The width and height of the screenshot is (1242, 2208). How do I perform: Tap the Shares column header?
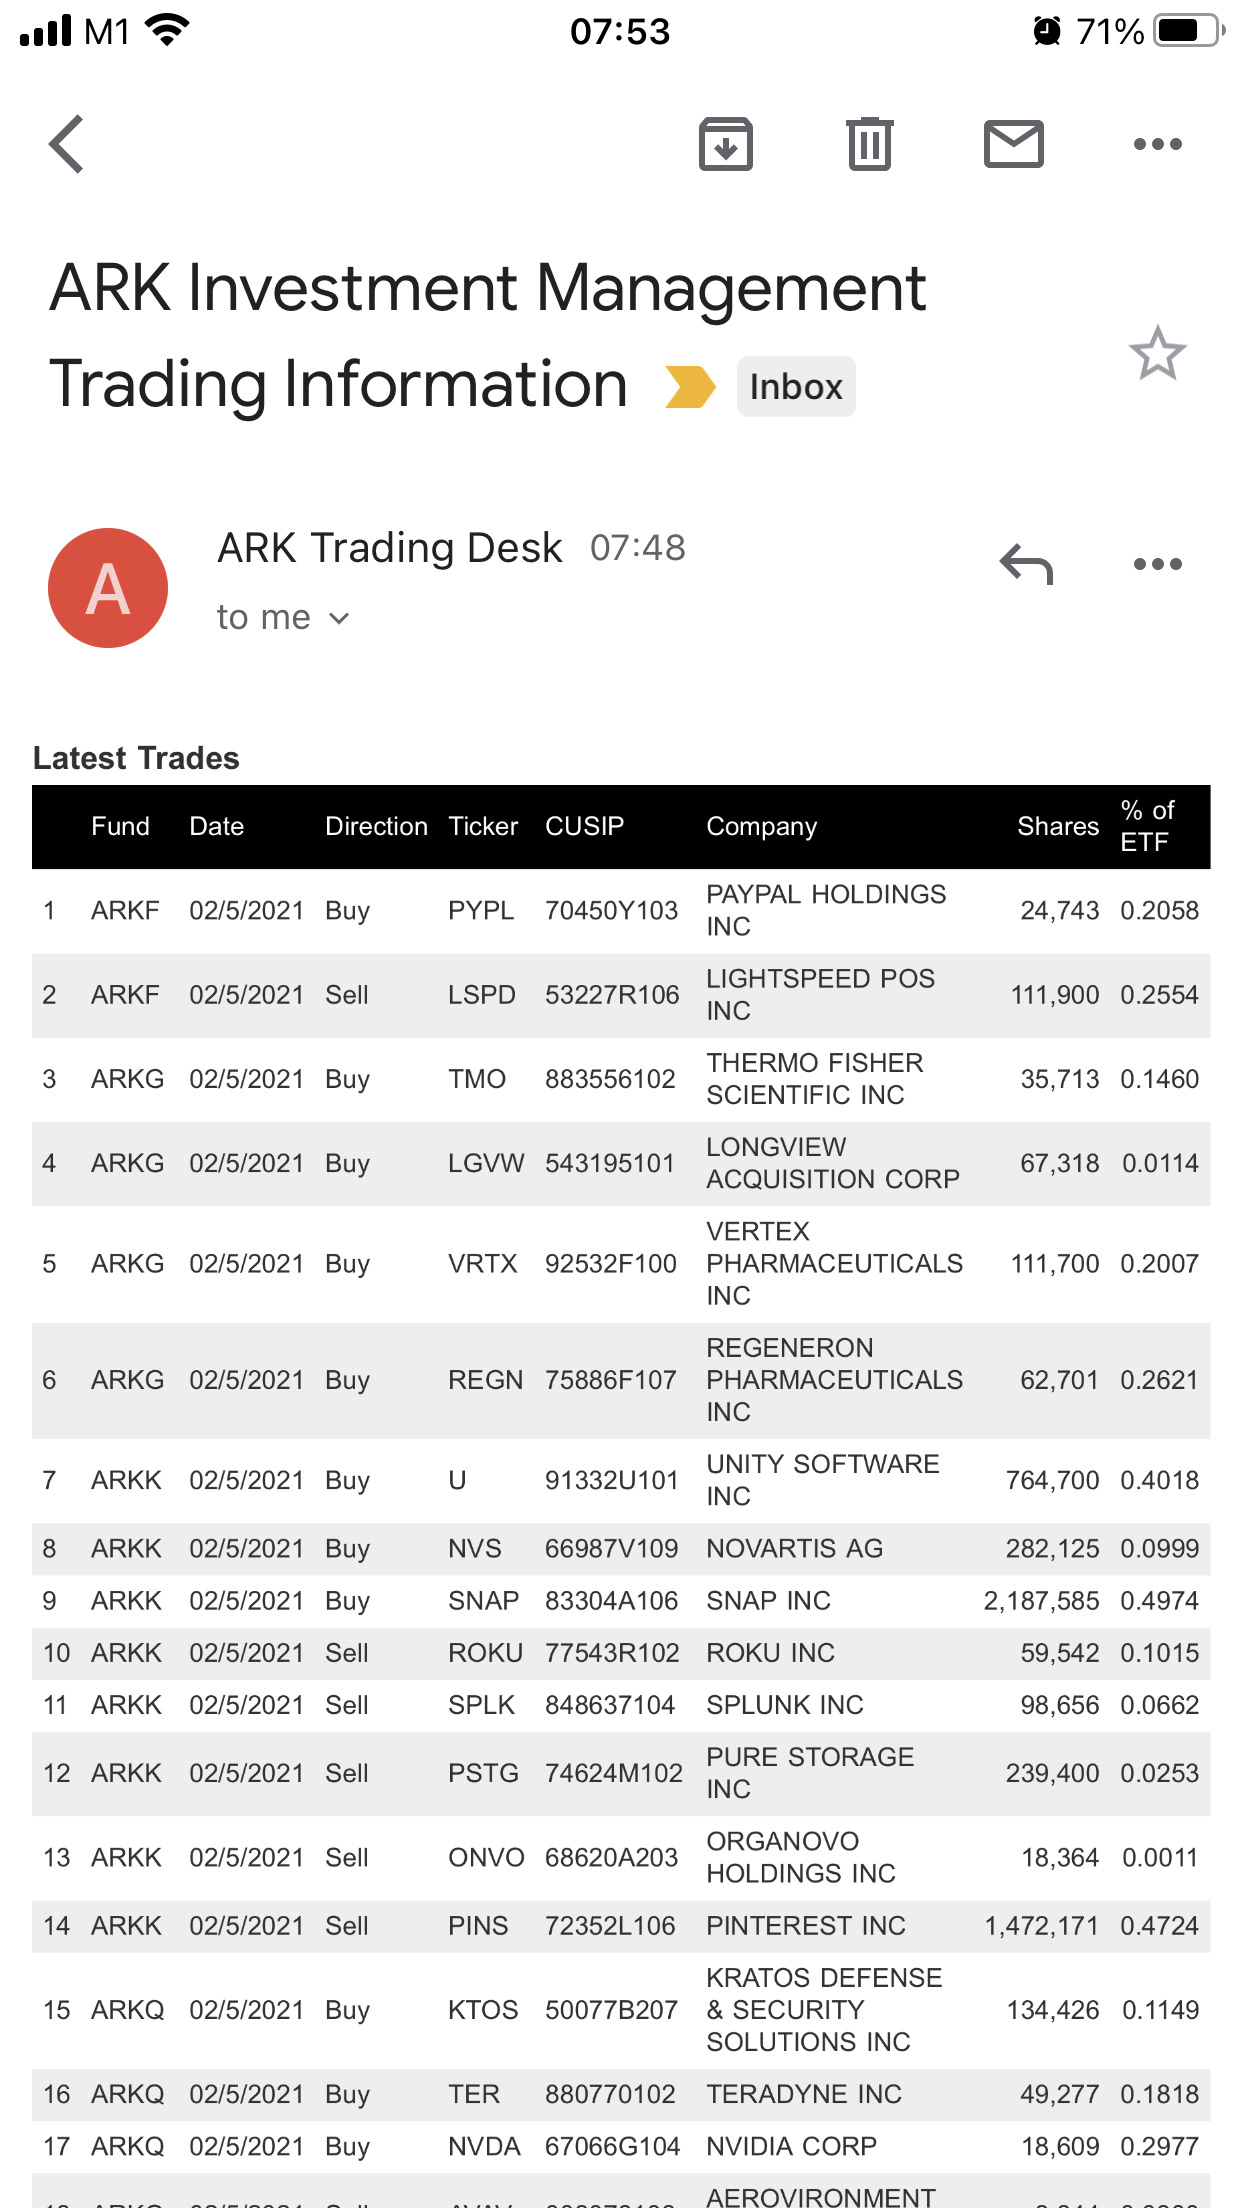(1057, 826)
